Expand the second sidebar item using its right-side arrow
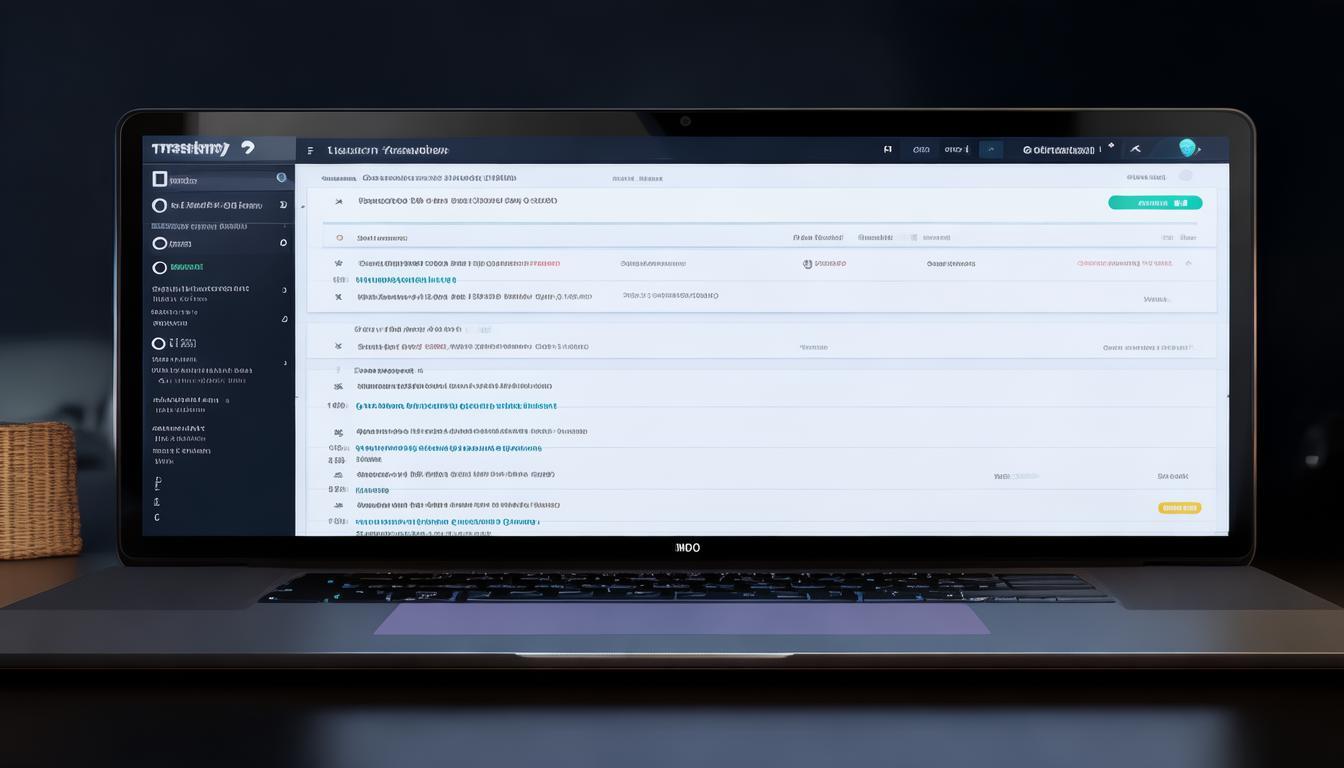The width and height of the screenshot is (1344, 768). coord(283,205)
